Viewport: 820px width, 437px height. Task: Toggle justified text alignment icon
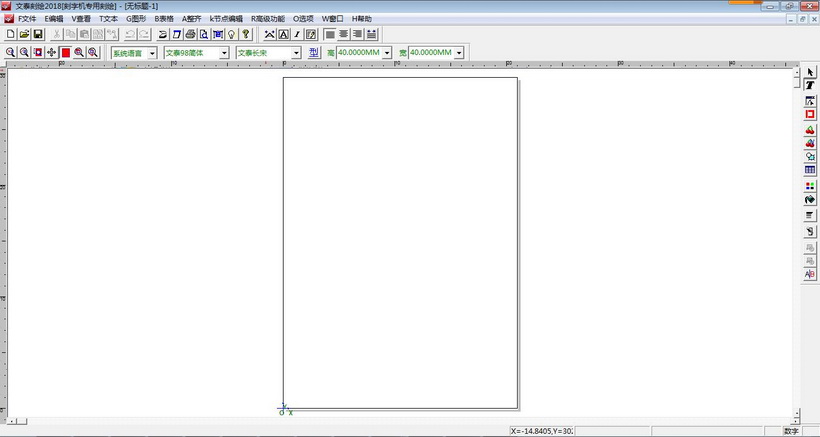371,34
